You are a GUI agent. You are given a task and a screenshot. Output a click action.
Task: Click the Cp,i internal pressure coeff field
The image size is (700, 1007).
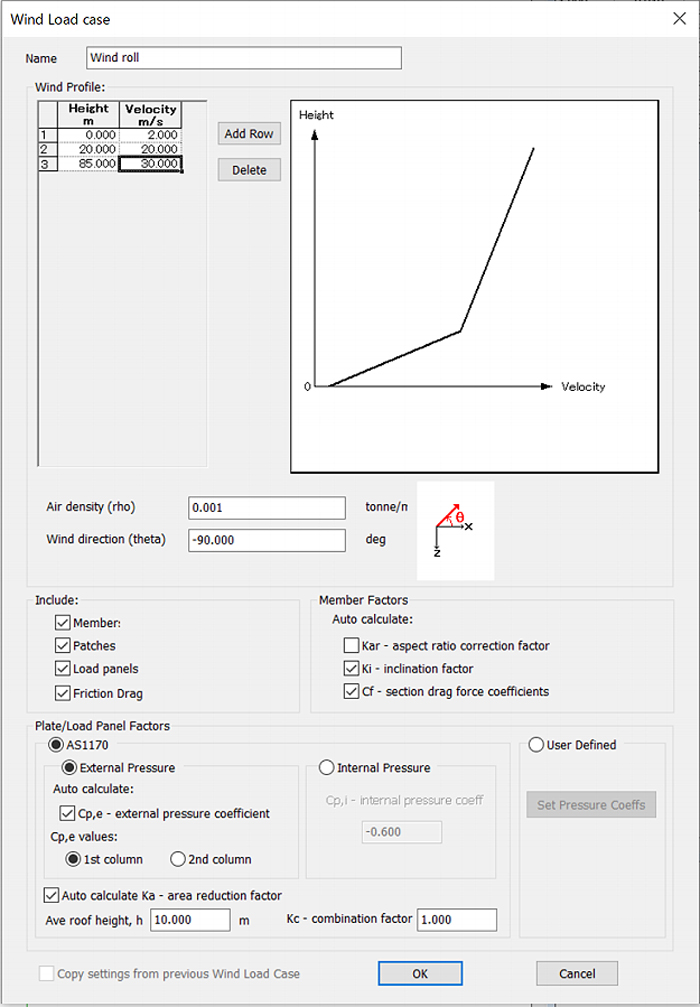402,832
